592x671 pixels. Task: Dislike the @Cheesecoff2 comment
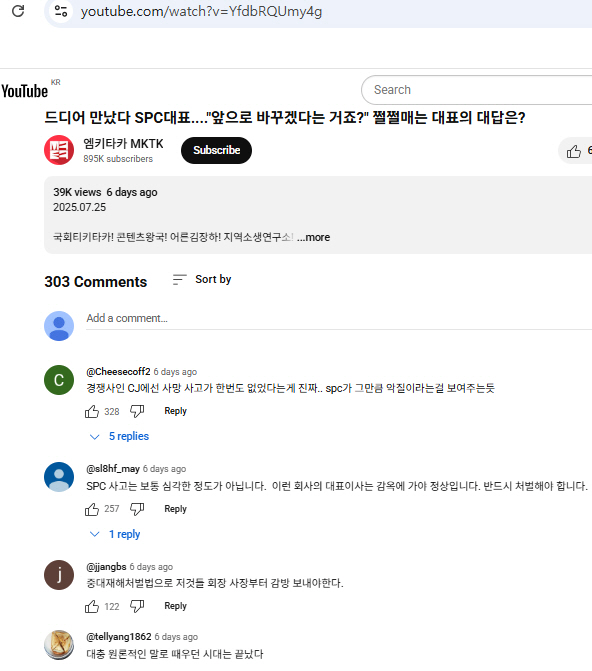coord(137,411)
